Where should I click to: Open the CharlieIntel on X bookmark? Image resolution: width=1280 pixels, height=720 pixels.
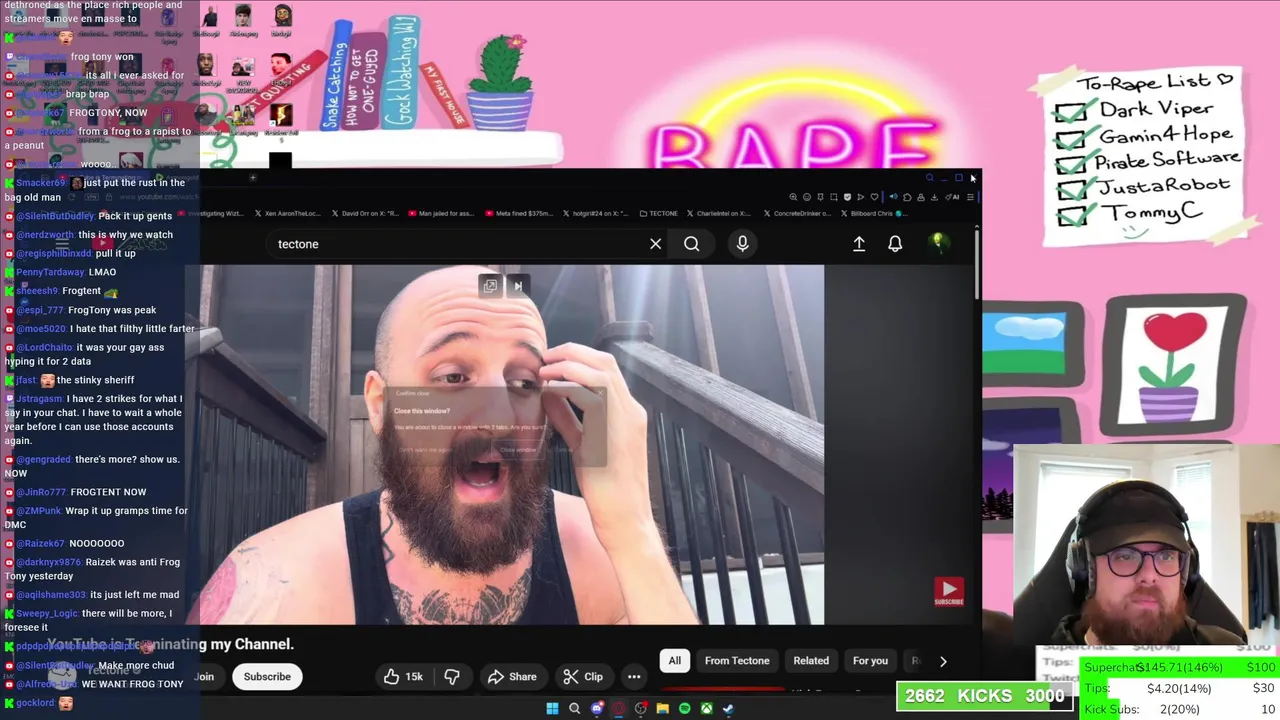(x=721, y=213)
